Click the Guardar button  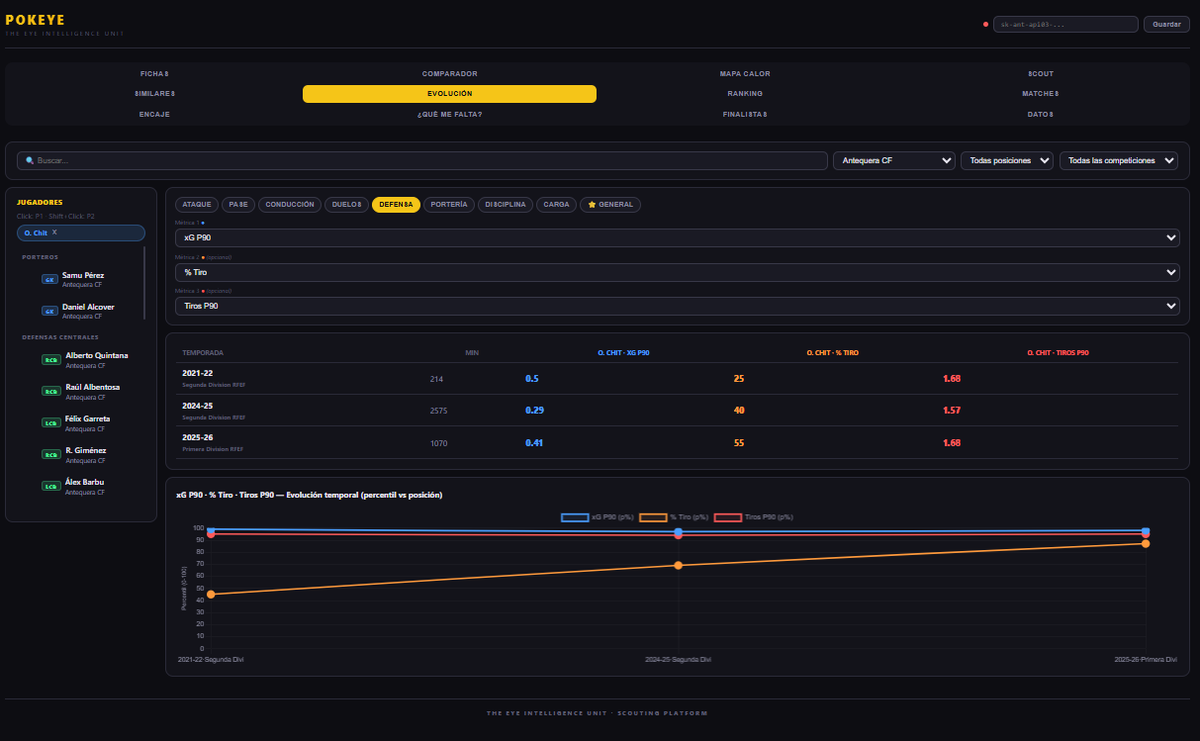(x=1167, y=24)
